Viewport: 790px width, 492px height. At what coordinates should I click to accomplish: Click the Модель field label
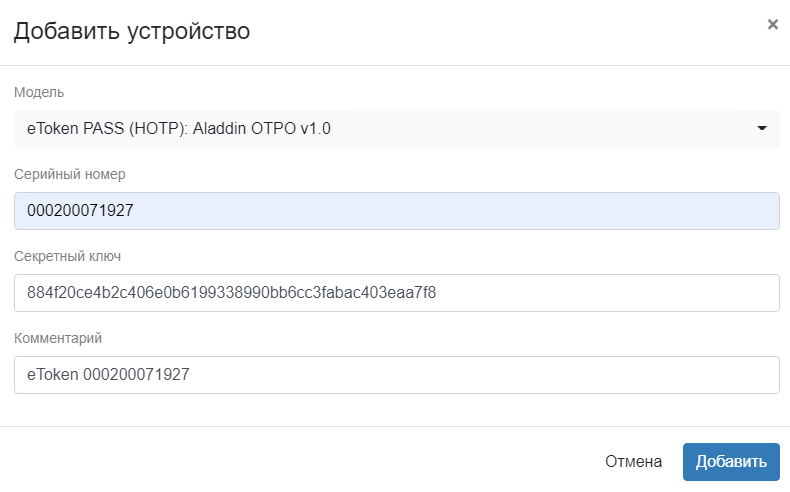[x=39, y=92]
